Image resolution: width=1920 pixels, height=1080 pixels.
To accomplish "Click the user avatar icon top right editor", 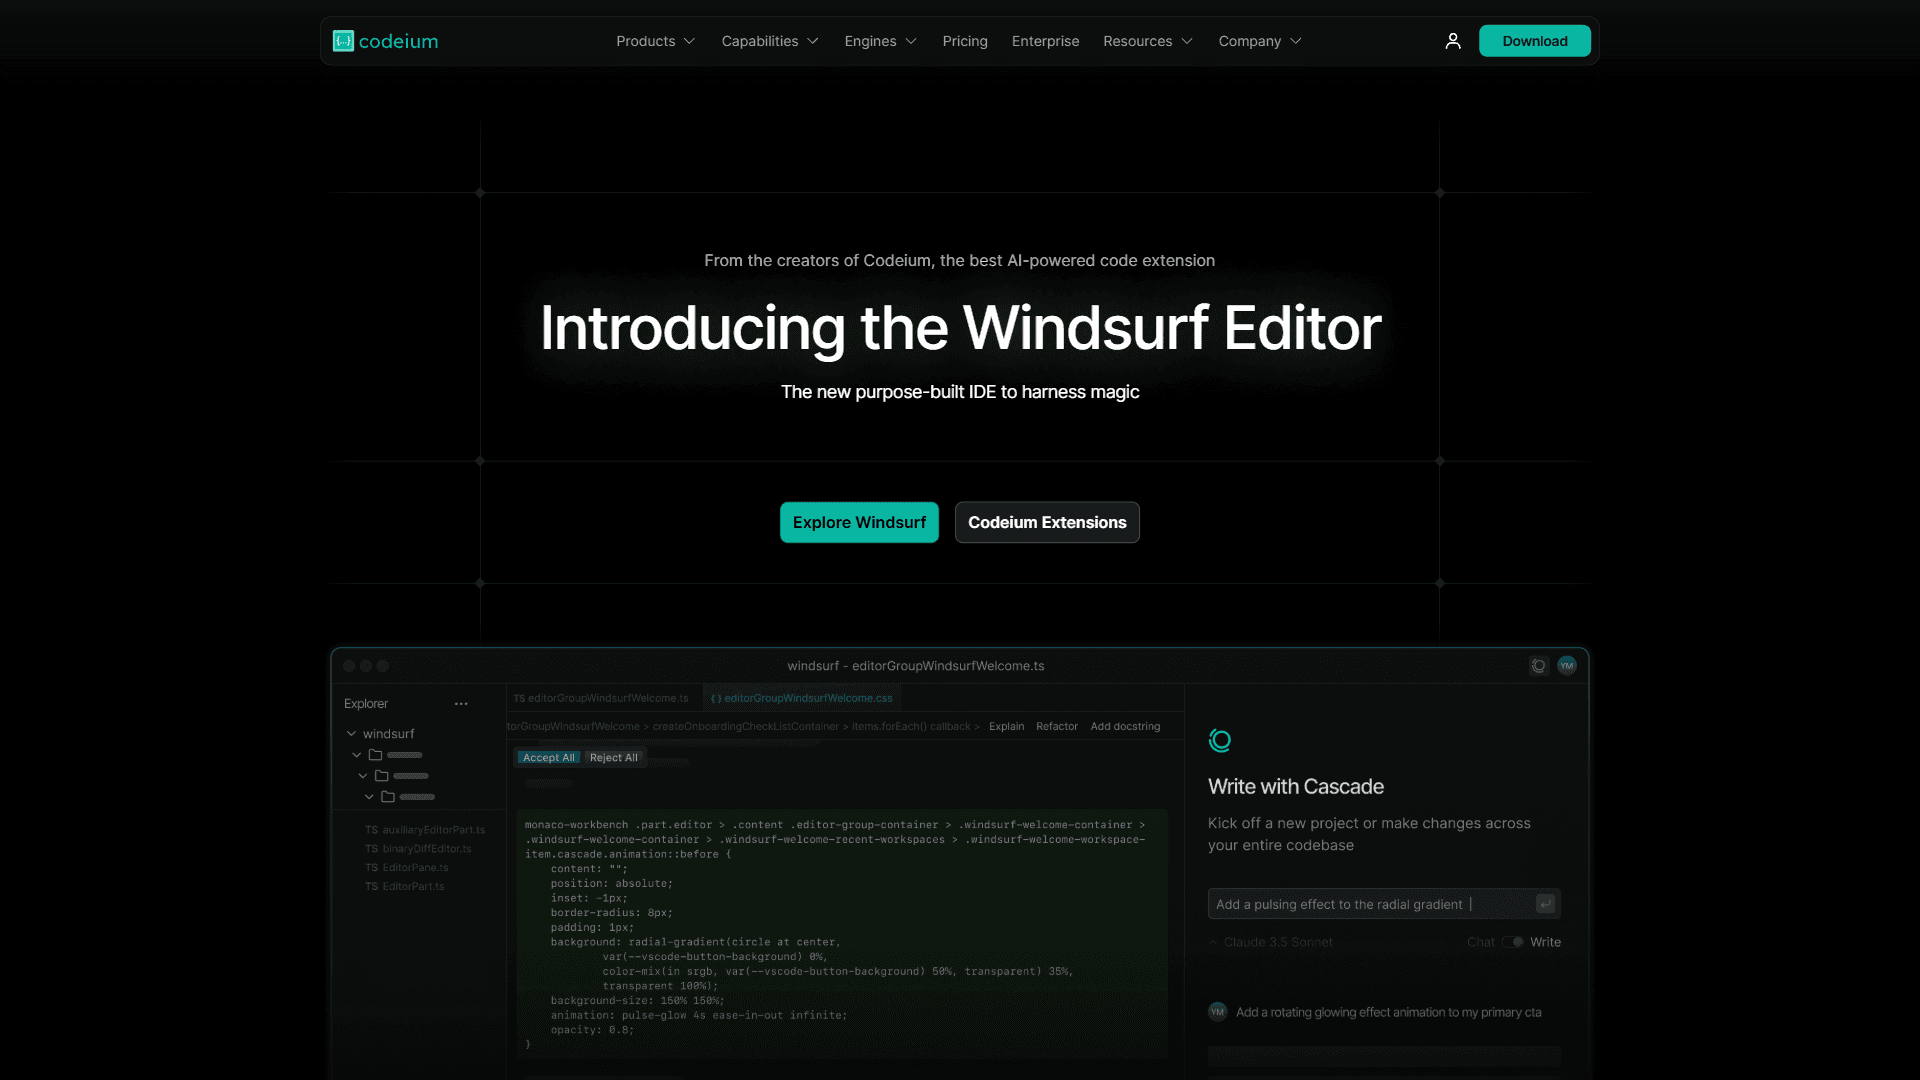I will [x=1567, y=665].
